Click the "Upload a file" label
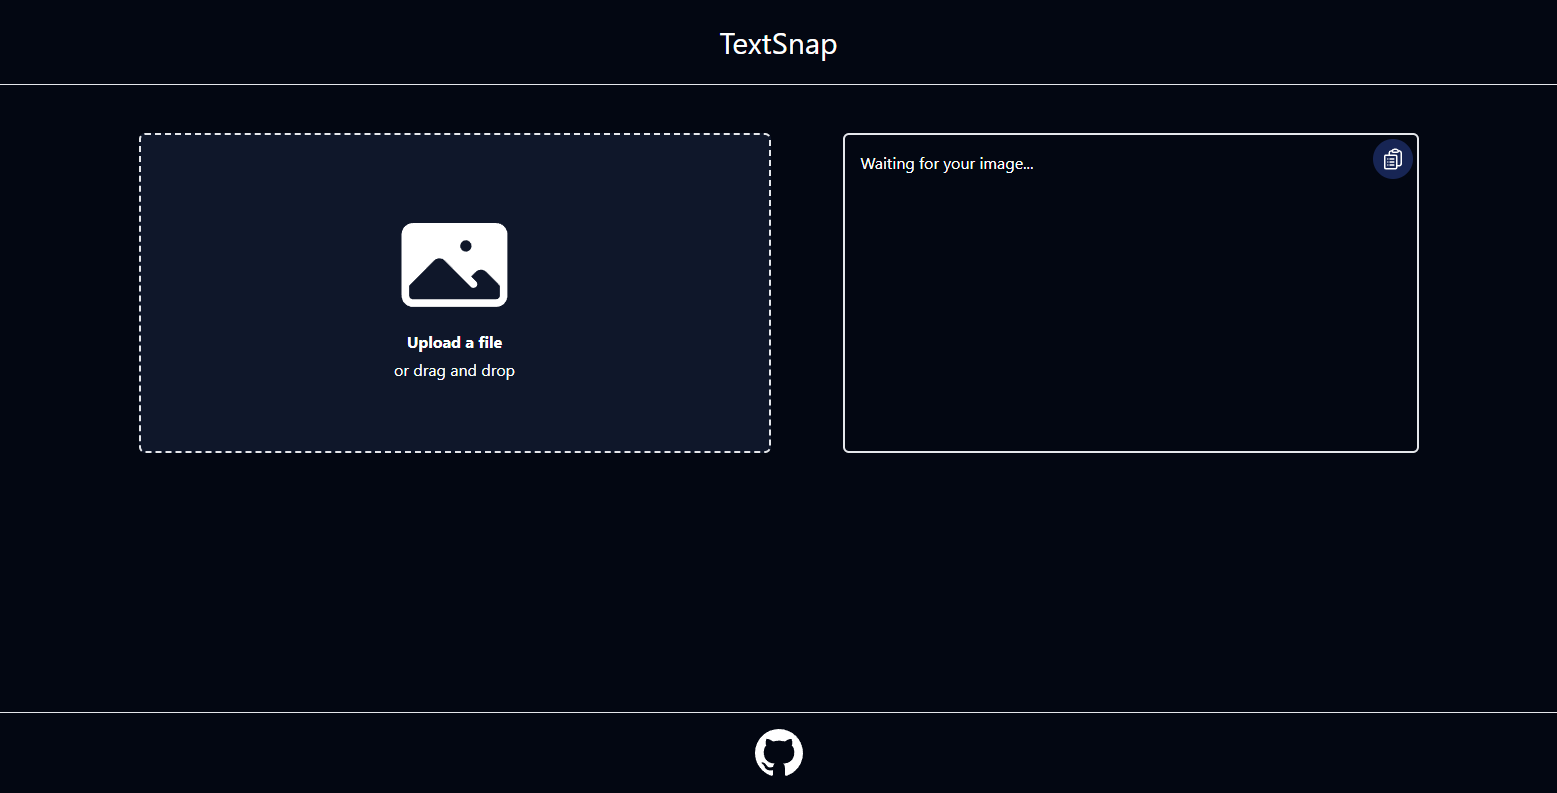This screenshot has height=793, width=1557. coord(455,343)
